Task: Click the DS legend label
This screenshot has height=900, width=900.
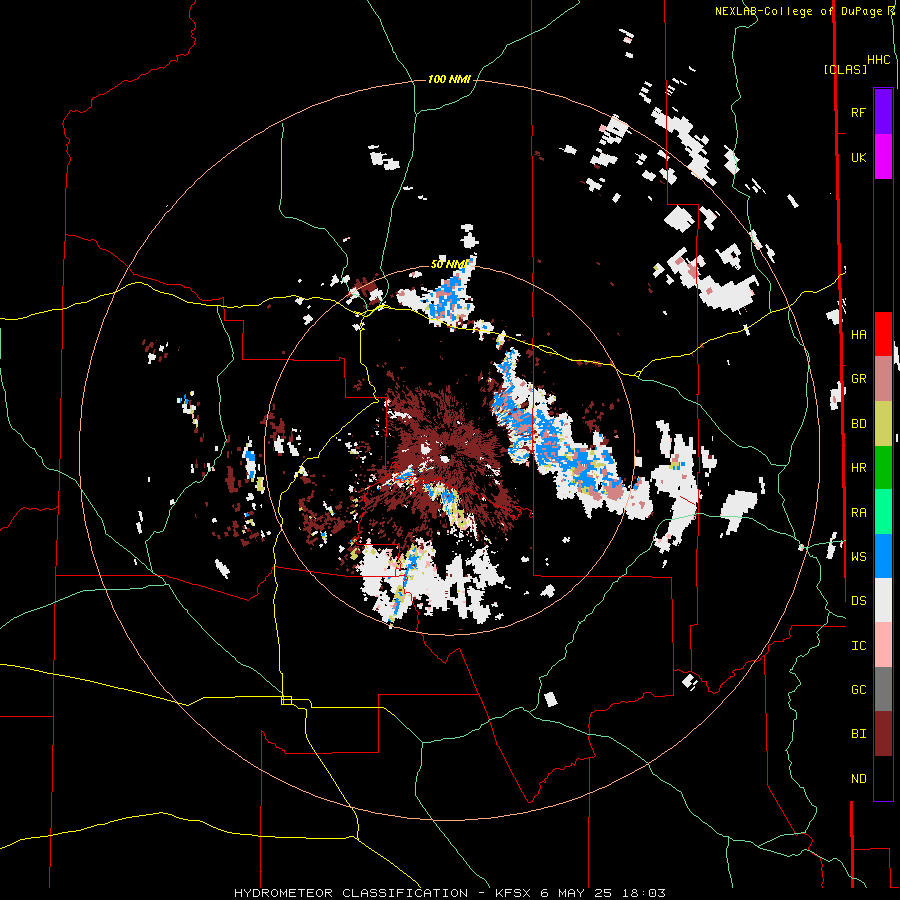Action: pos(858,601)
